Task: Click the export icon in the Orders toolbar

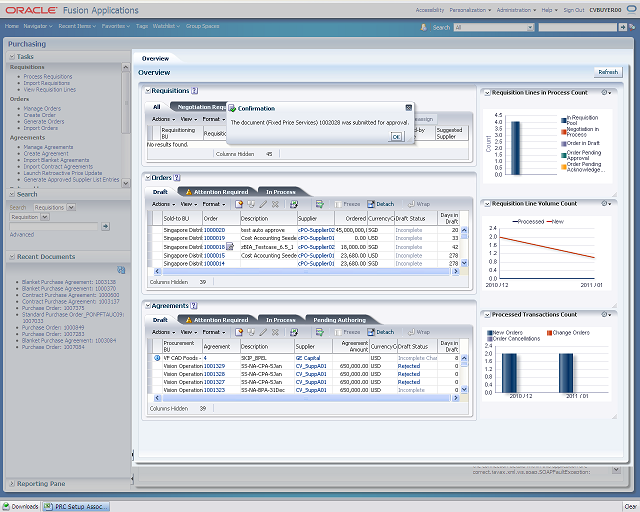Action: pyautogui.click(x=294, y=204)
